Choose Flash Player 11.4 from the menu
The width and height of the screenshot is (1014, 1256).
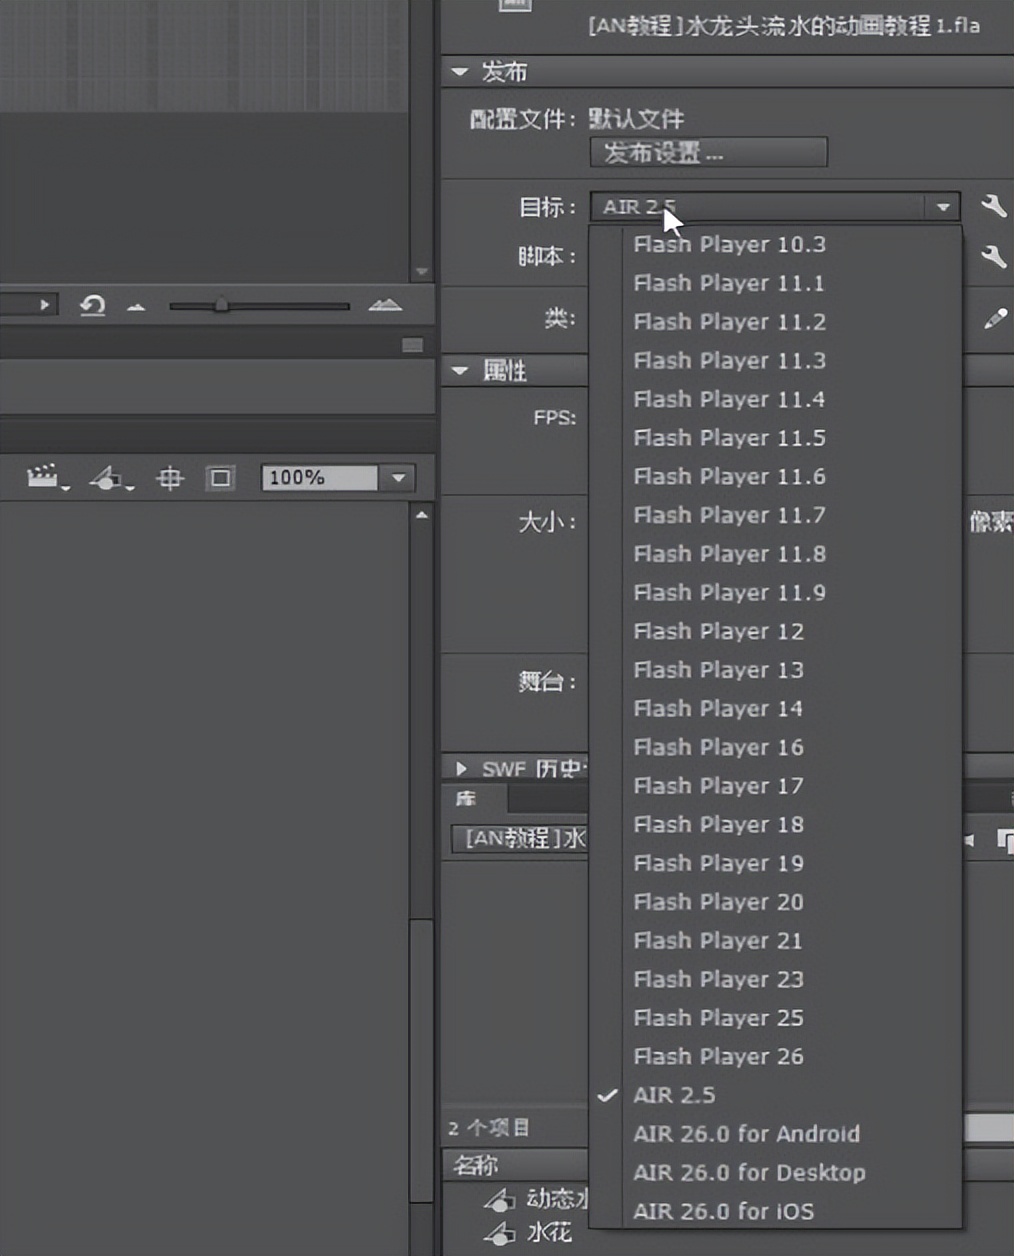[x=729, y=399]
